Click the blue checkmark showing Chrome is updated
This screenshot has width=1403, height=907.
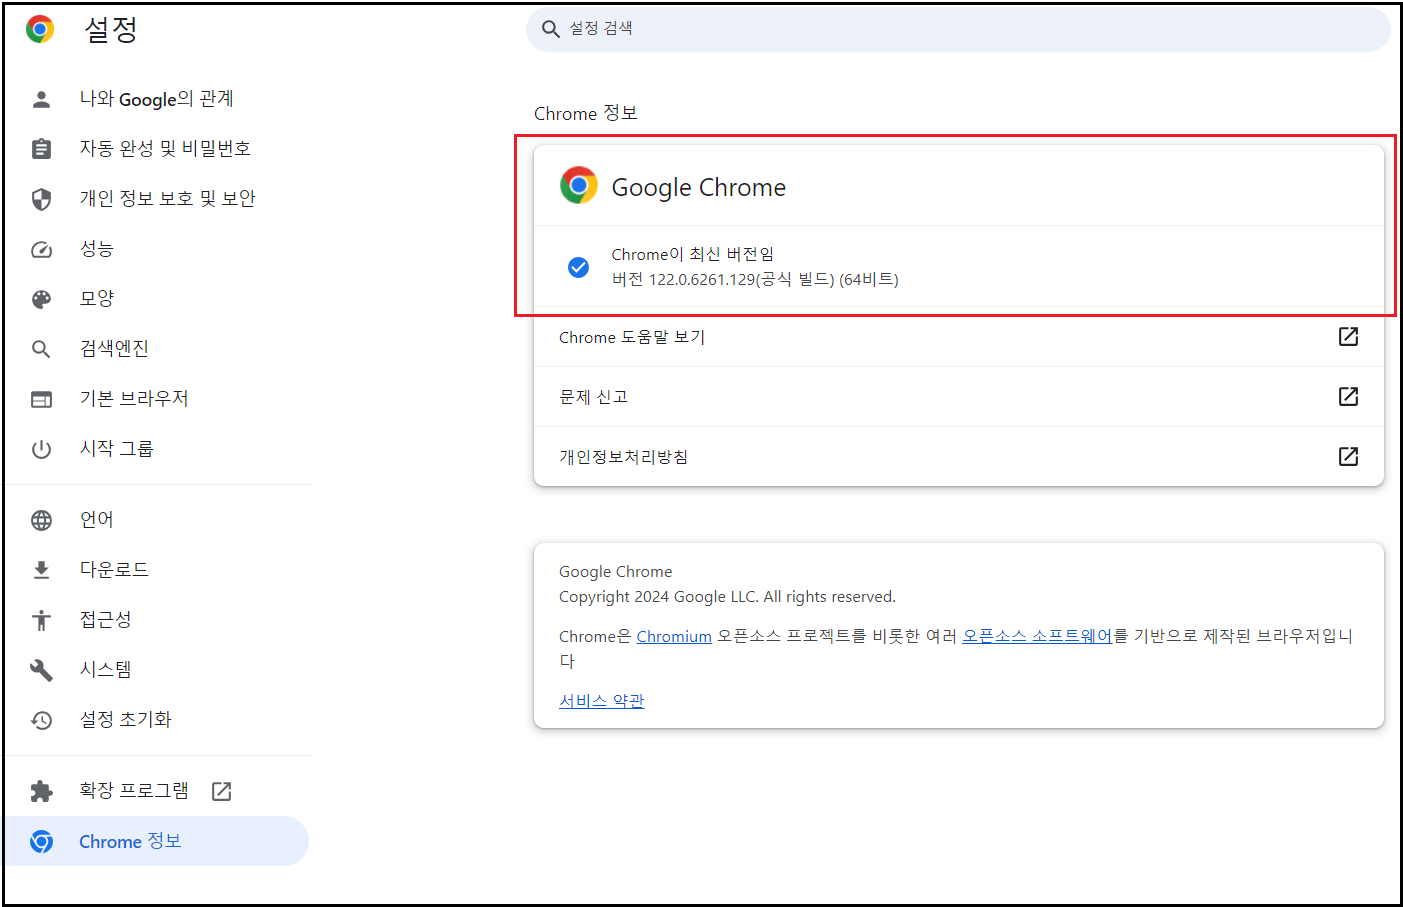[578, 266]
